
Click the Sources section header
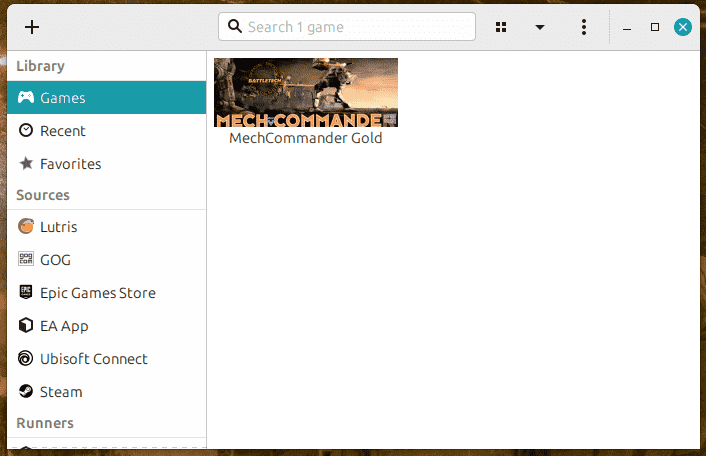pyautogui.click(x=43, y=195)
